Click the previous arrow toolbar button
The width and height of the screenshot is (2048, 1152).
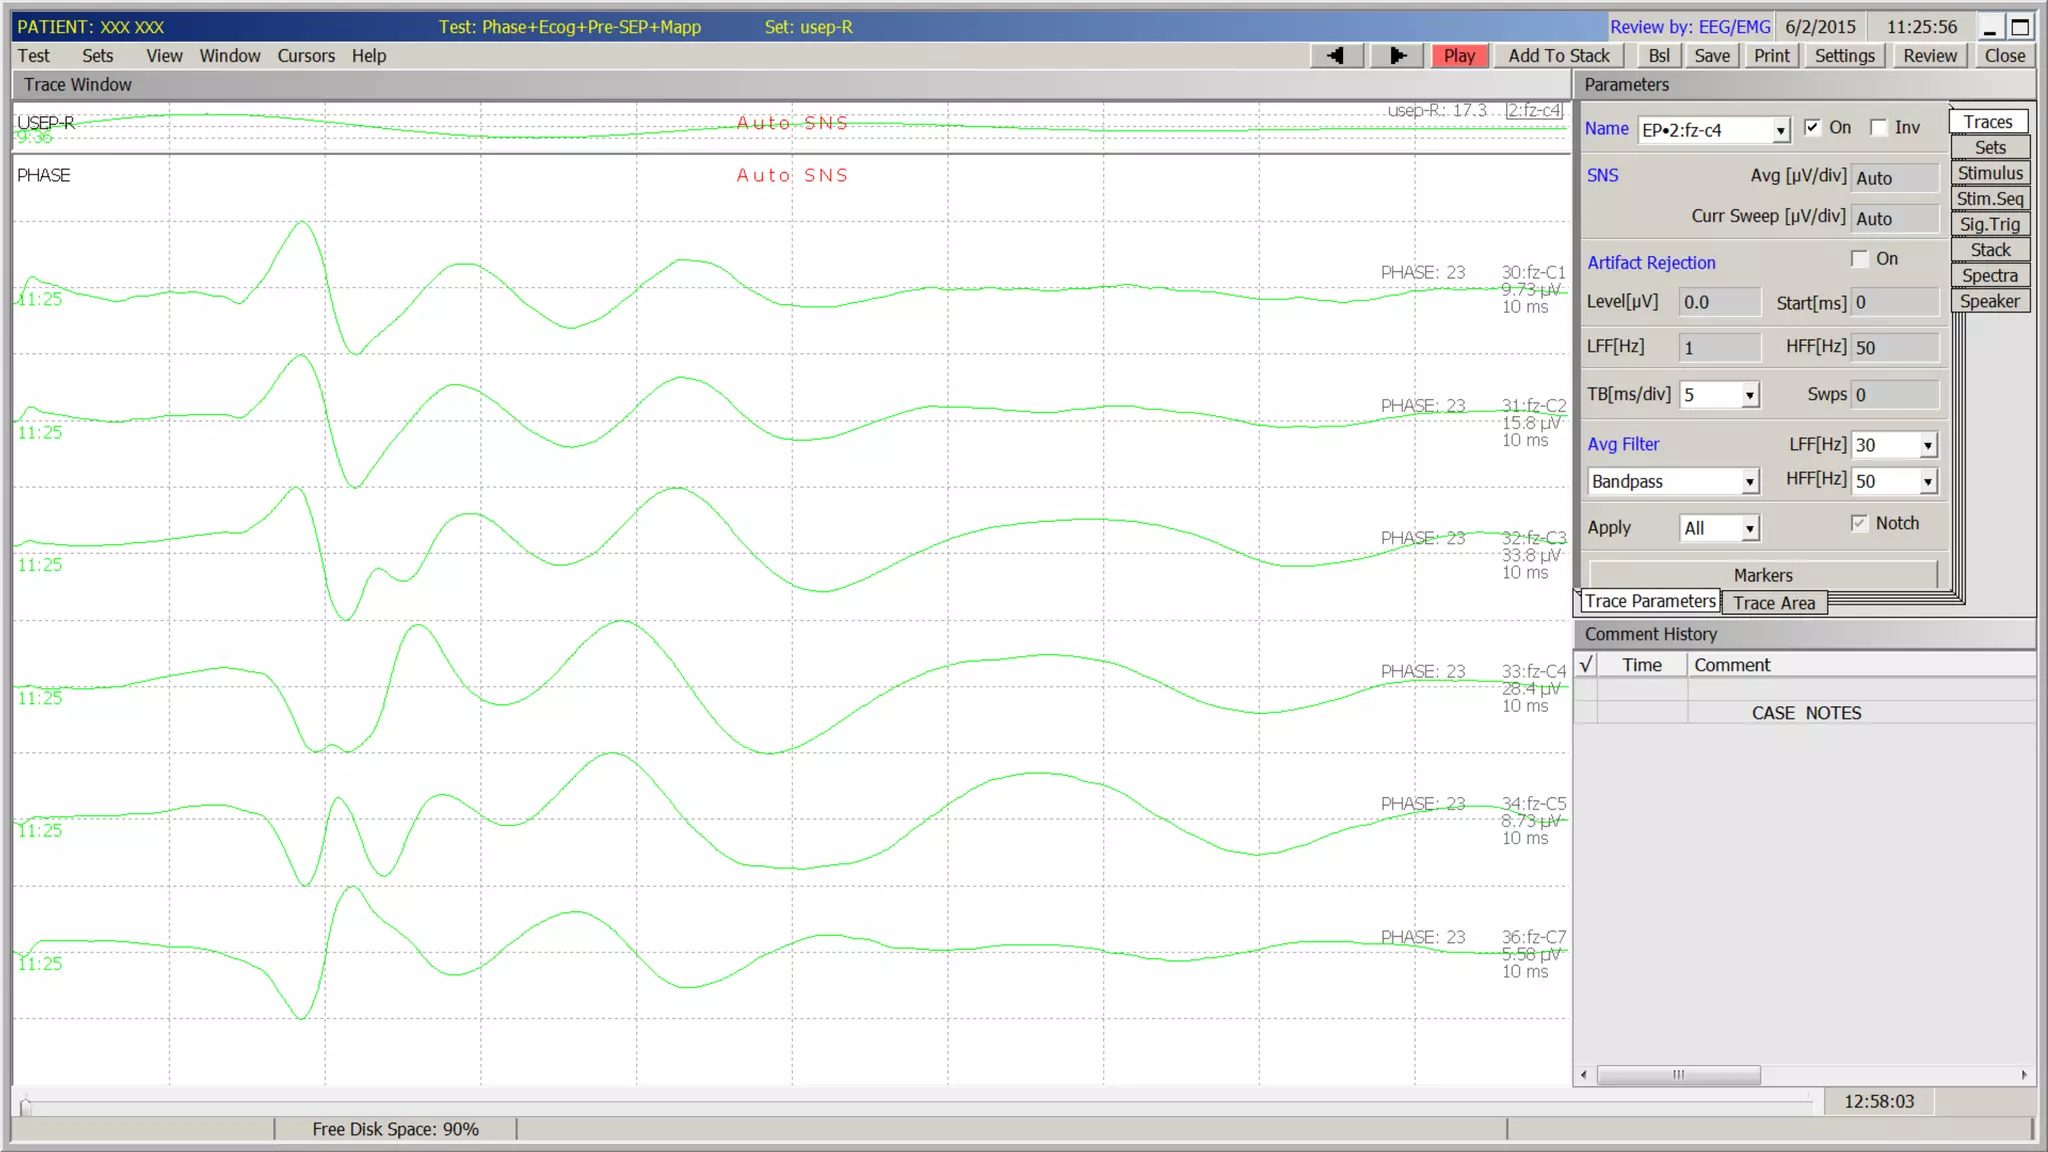click(1336, 56)
